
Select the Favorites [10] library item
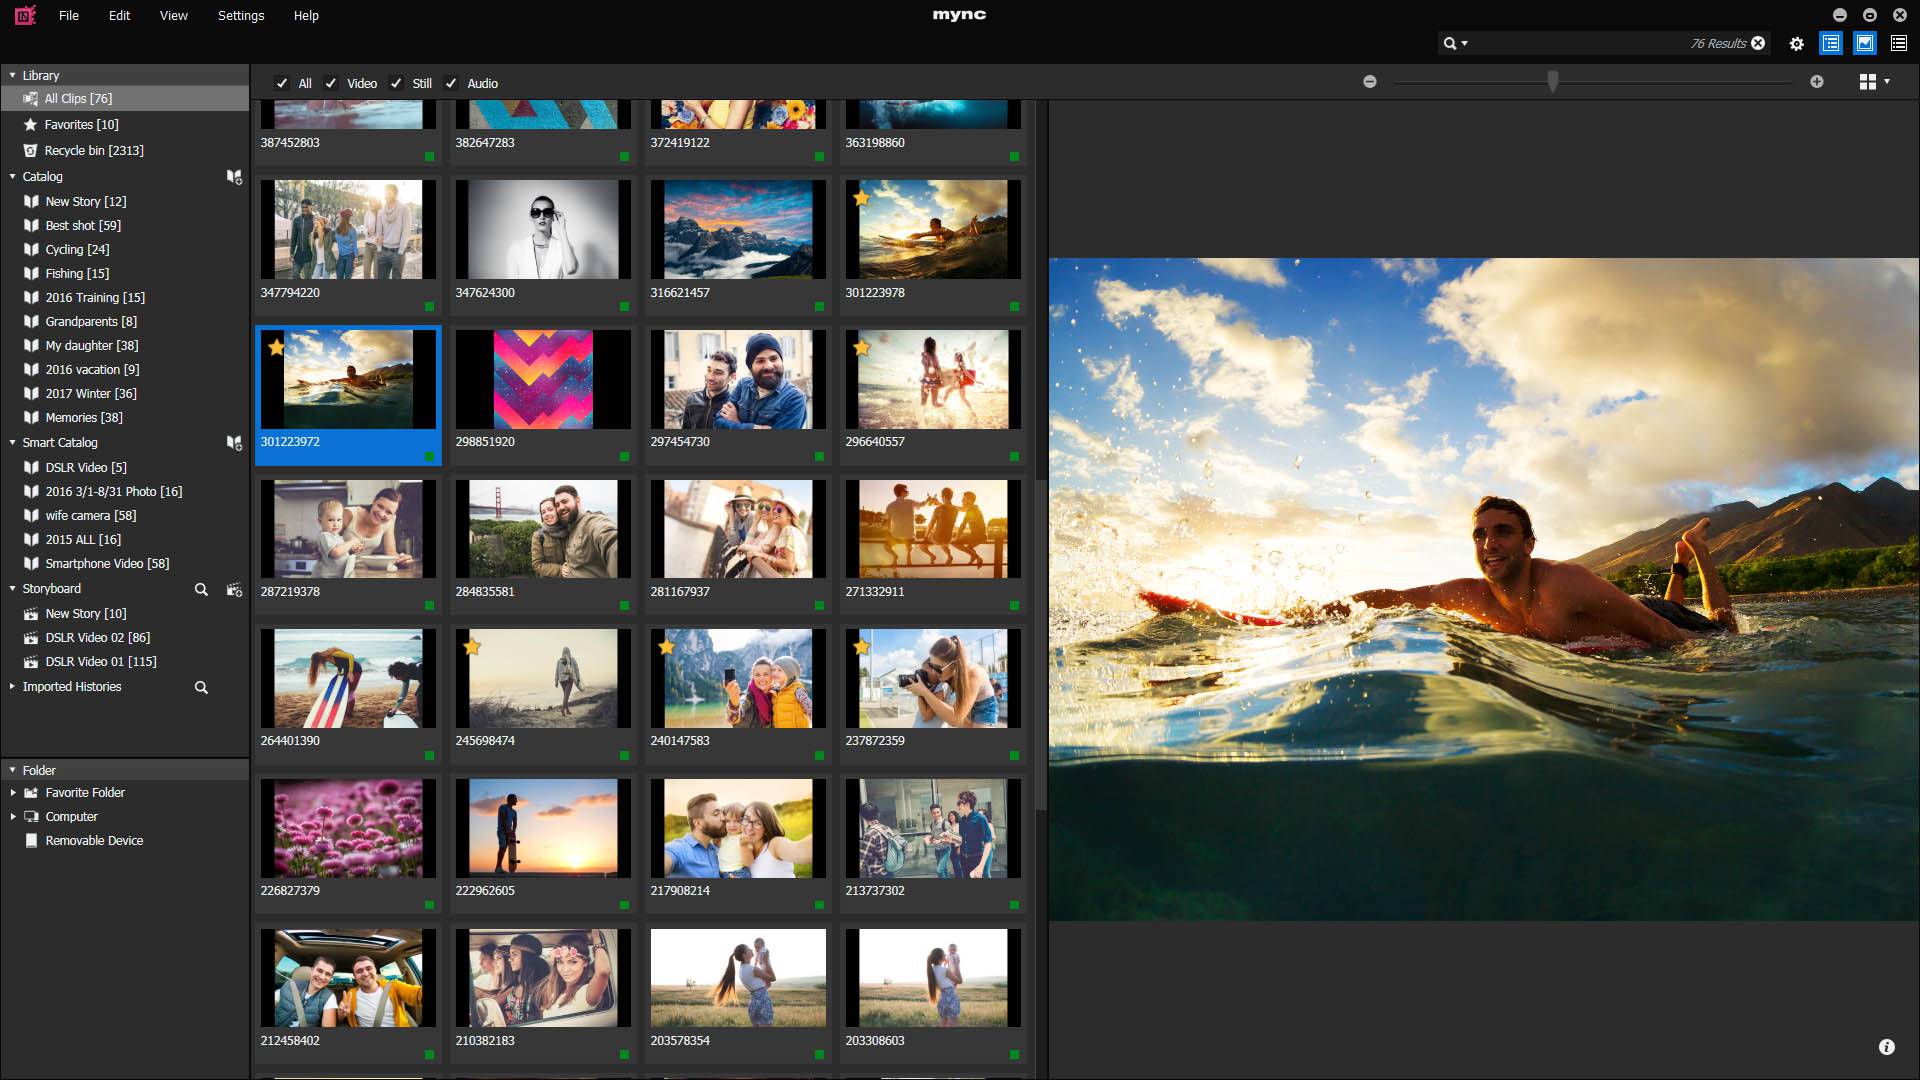point(81,125)
